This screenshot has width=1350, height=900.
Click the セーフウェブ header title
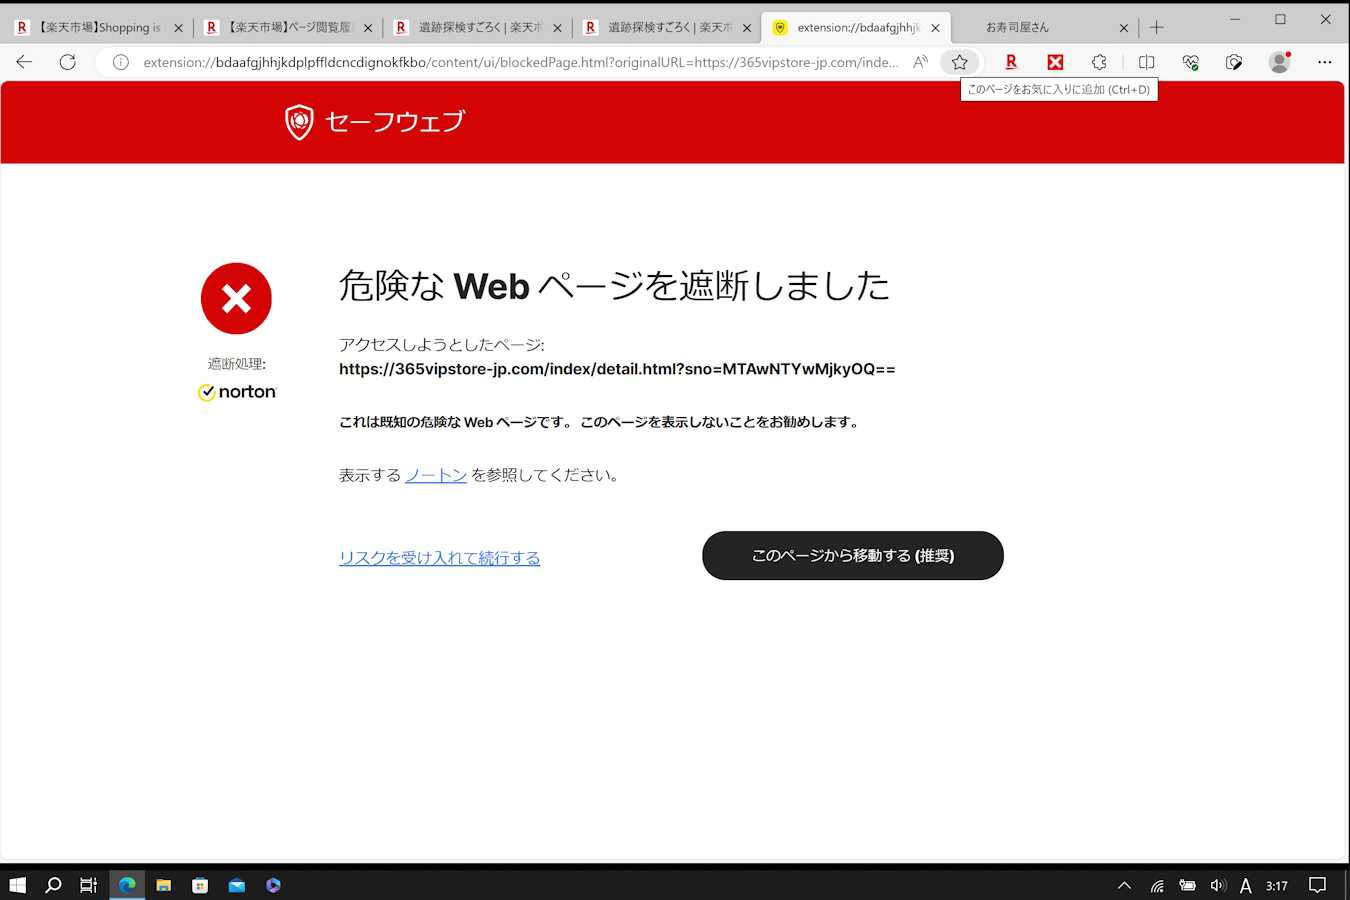coord(395,122)
